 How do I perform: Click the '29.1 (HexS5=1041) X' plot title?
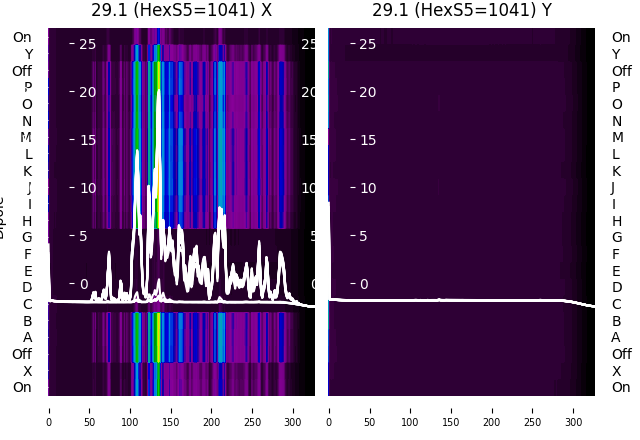point(181,11)
